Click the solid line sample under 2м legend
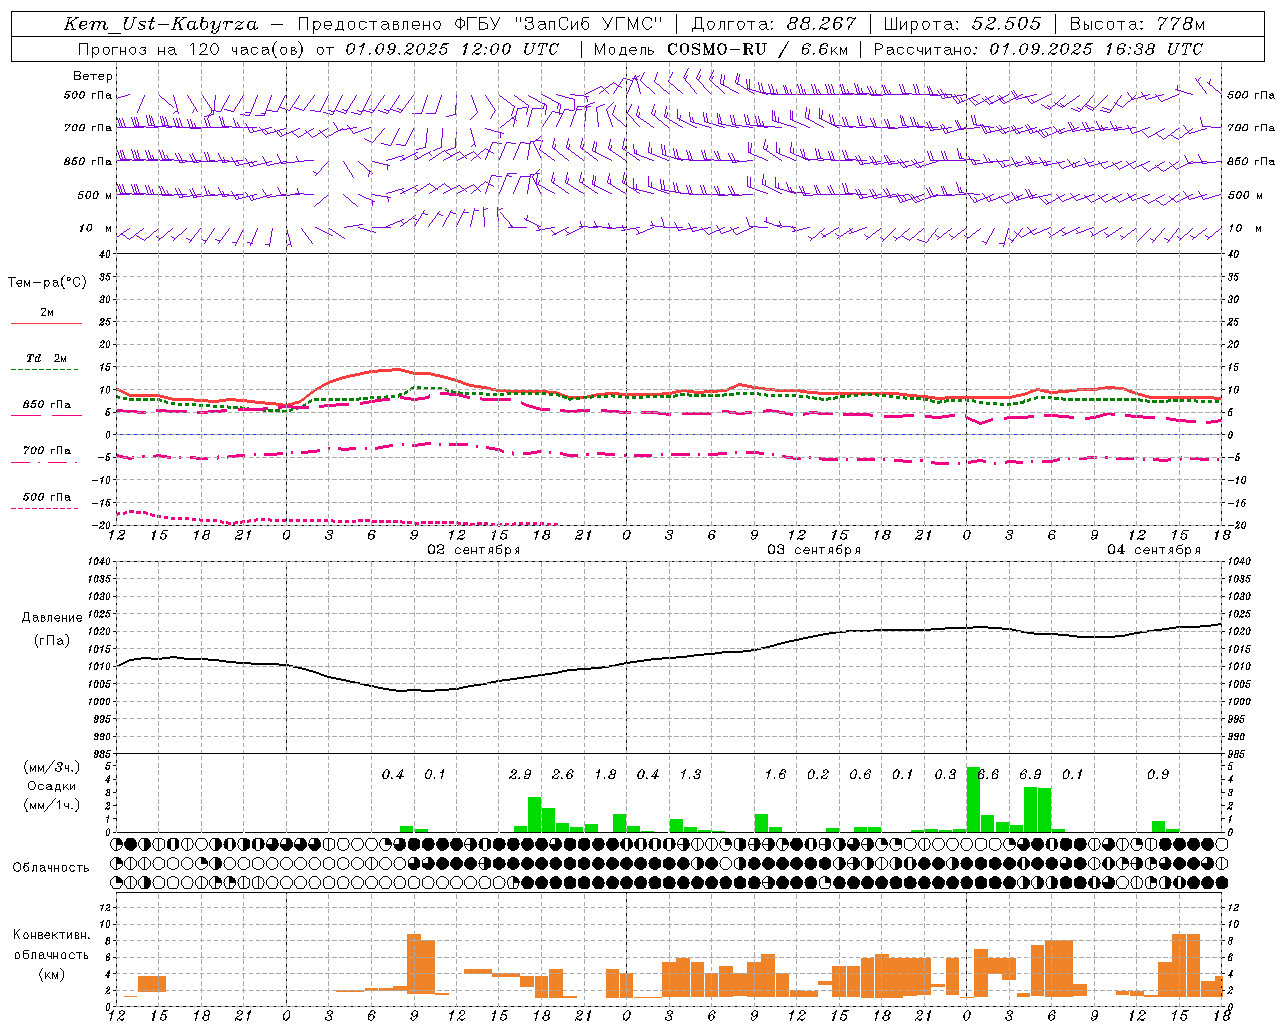The height and width of the screenshot is (1024, 1280). coord(46,324)
